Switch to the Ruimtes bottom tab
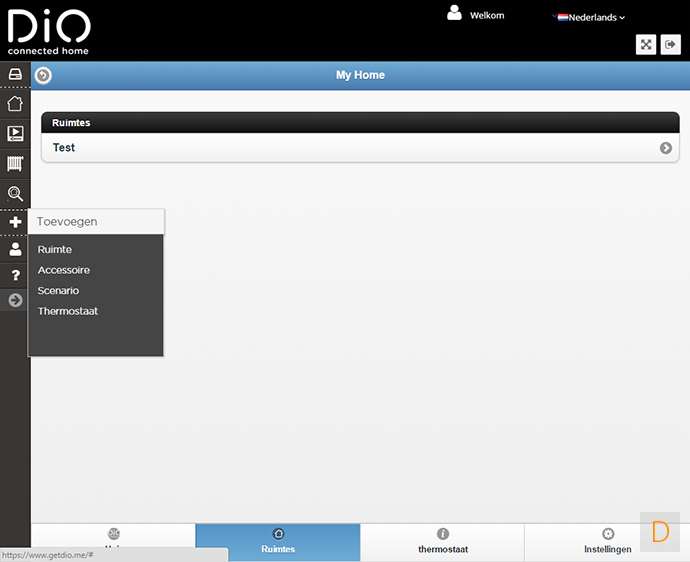The height and width of the screenshot is (562, 690). click(278, 542)
